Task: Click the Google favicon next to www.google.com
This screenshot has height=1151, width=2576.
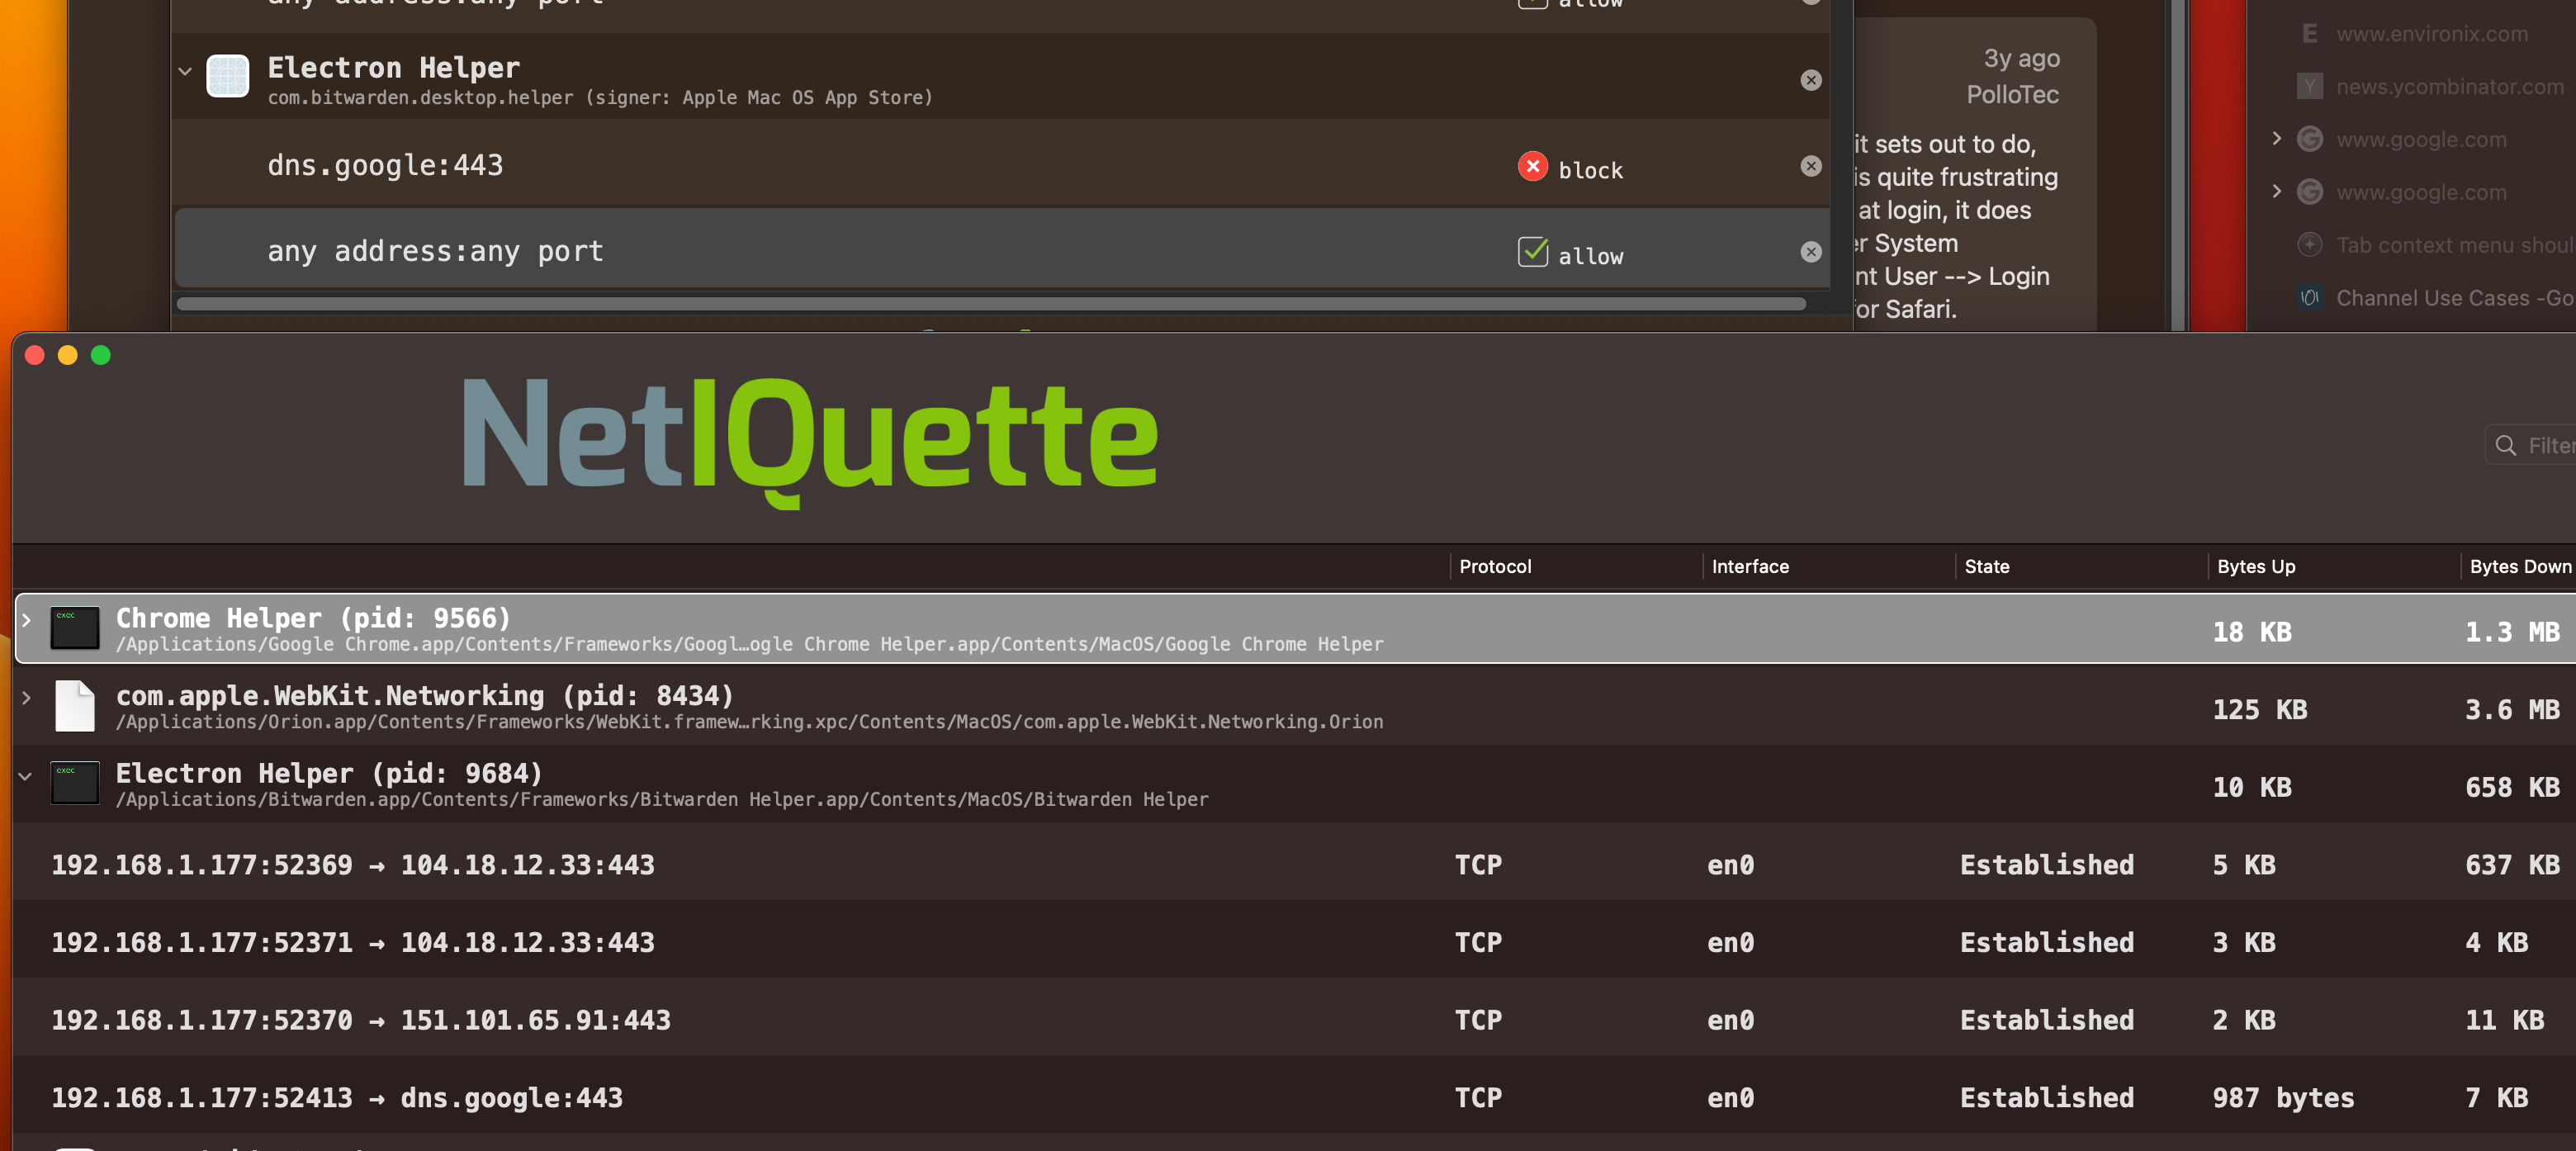Action: tap(2310, 139)
